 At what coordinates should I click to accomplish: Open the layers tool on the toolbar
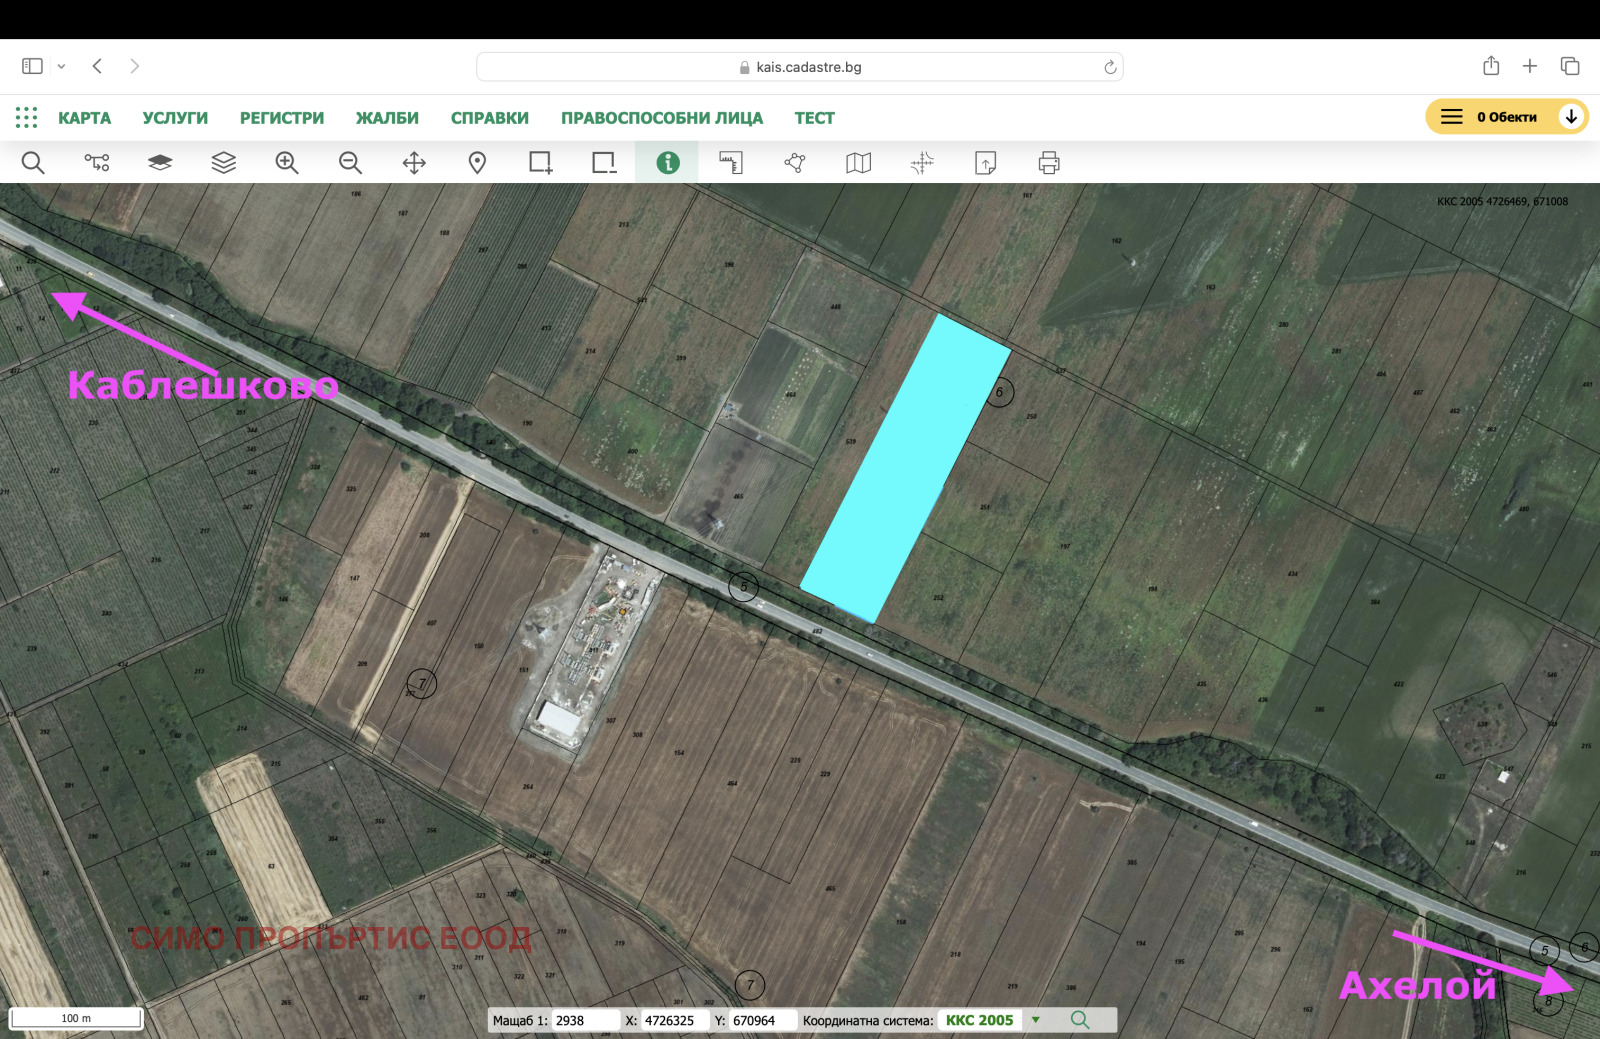224,162
